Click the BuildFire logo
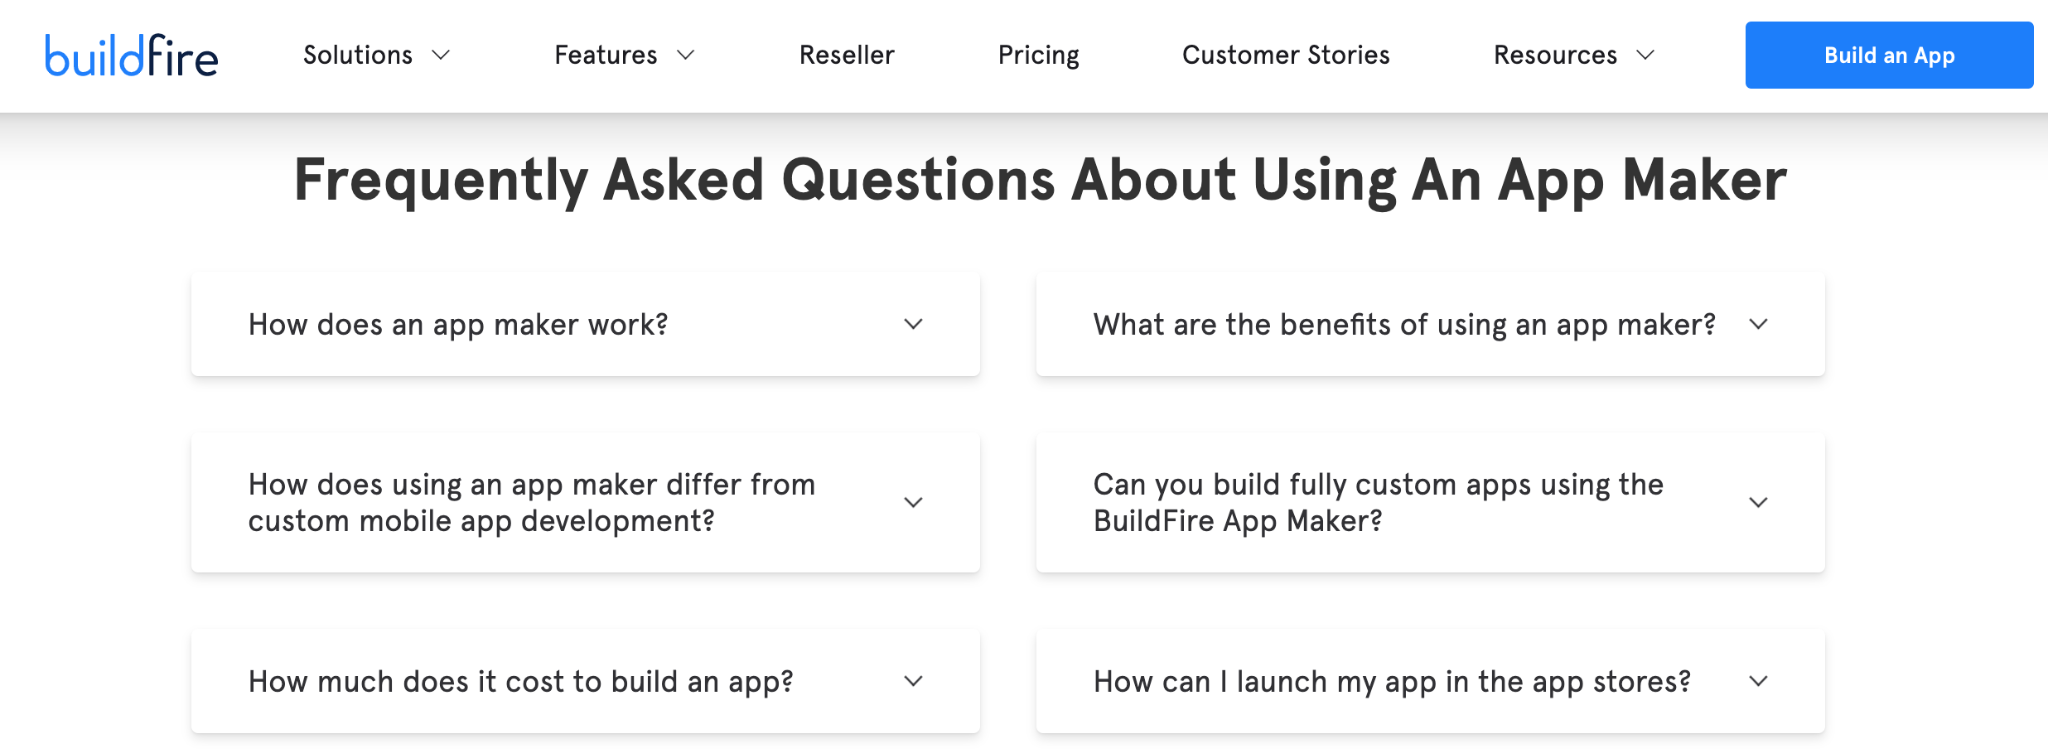2048x754 pixels. click(x=131, y=56)
